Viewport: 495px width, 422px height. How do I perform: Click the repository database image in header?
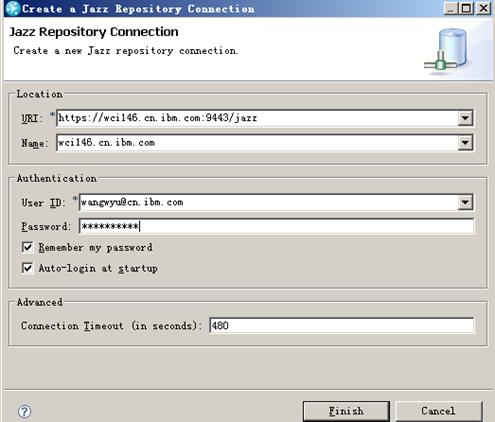coord(447,51)
